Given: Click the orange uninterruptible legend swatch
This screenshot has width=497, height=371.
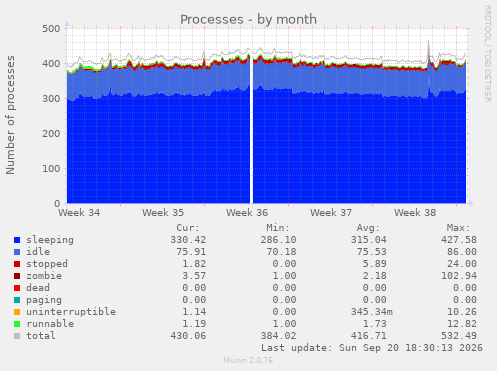Looking at the screenshot, I should tap(17, 312).
